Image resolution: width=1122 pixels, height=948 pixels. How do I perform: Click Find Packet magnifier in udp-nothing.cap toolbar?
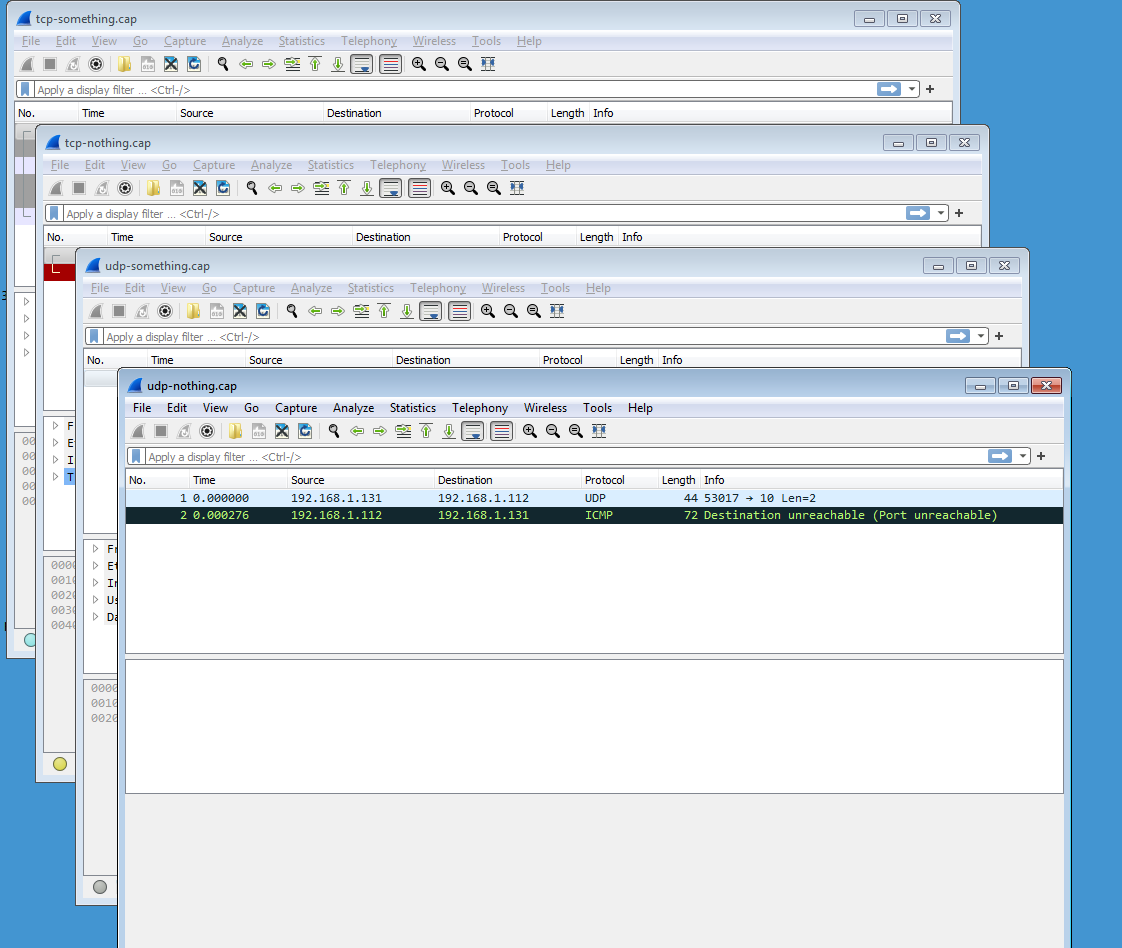(334, 431)
